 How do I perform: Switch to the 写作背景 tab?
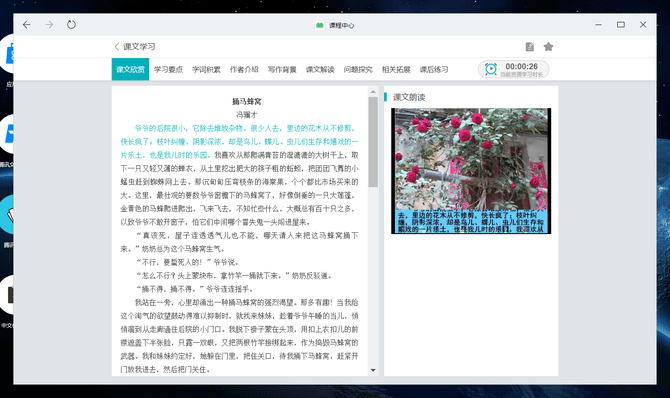[282, 69]
